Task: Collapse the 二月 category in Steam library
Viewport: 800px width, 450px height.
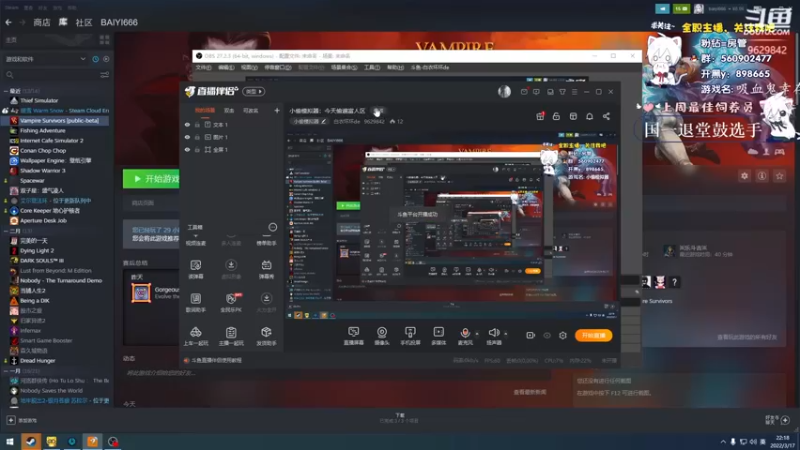Action: pyautogui.click(x=6, y=231)
